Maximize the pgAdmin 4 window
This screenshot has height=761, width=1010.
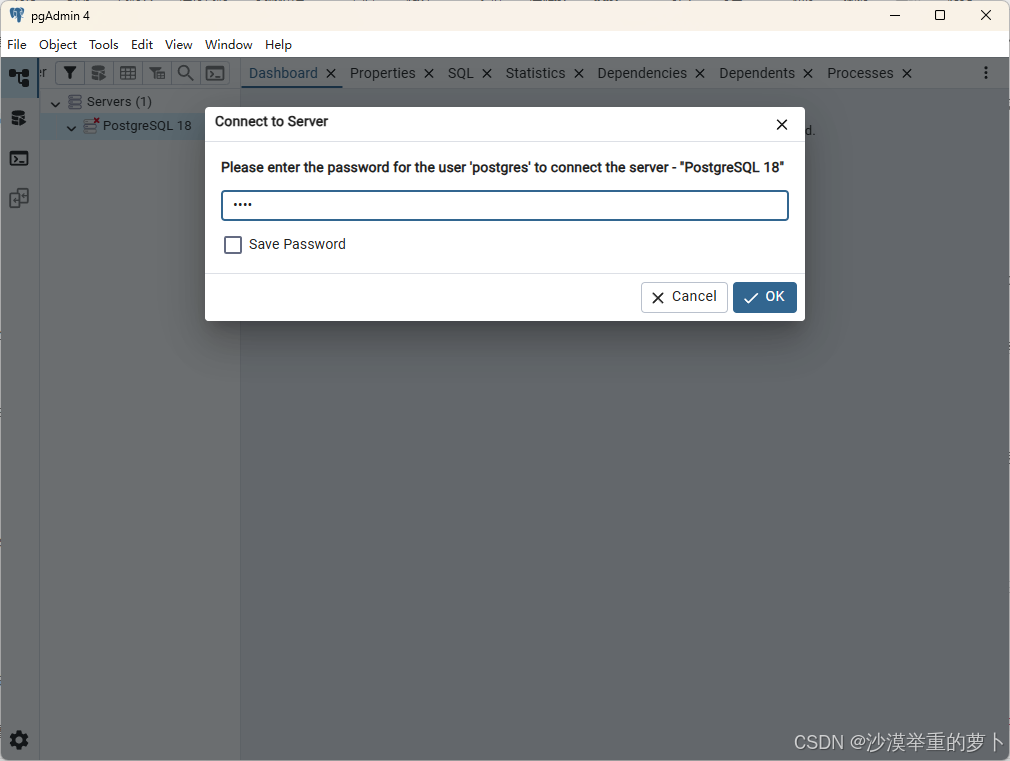coord(940,15)
